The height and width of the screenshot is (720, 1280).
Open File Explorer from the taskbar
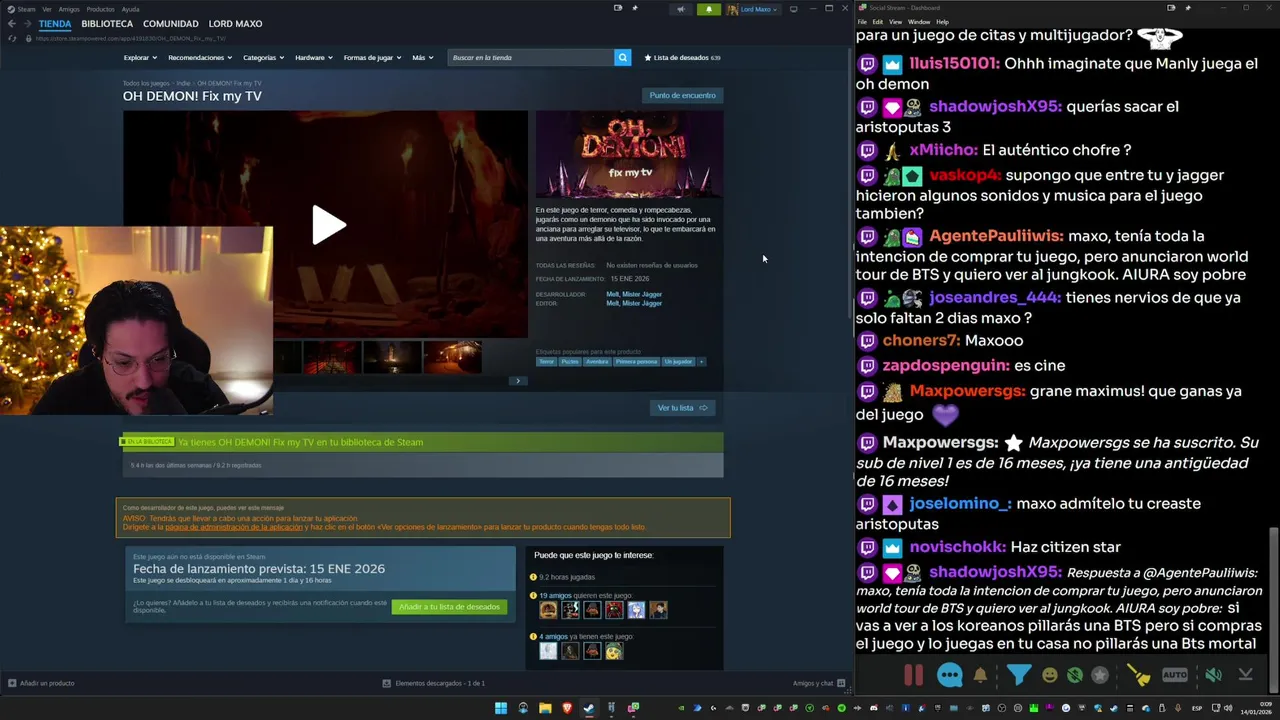click(x=545, y=708)
